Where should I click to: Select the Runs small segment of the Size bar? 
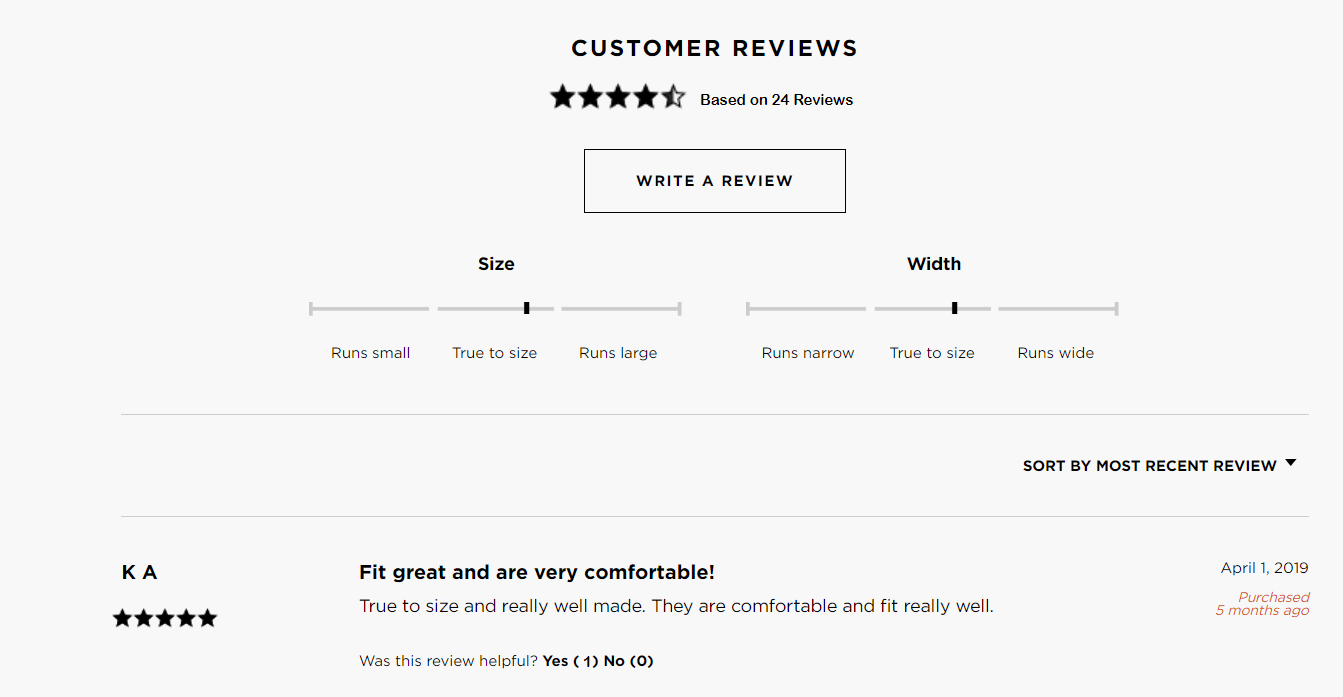[x=369, y=307]
